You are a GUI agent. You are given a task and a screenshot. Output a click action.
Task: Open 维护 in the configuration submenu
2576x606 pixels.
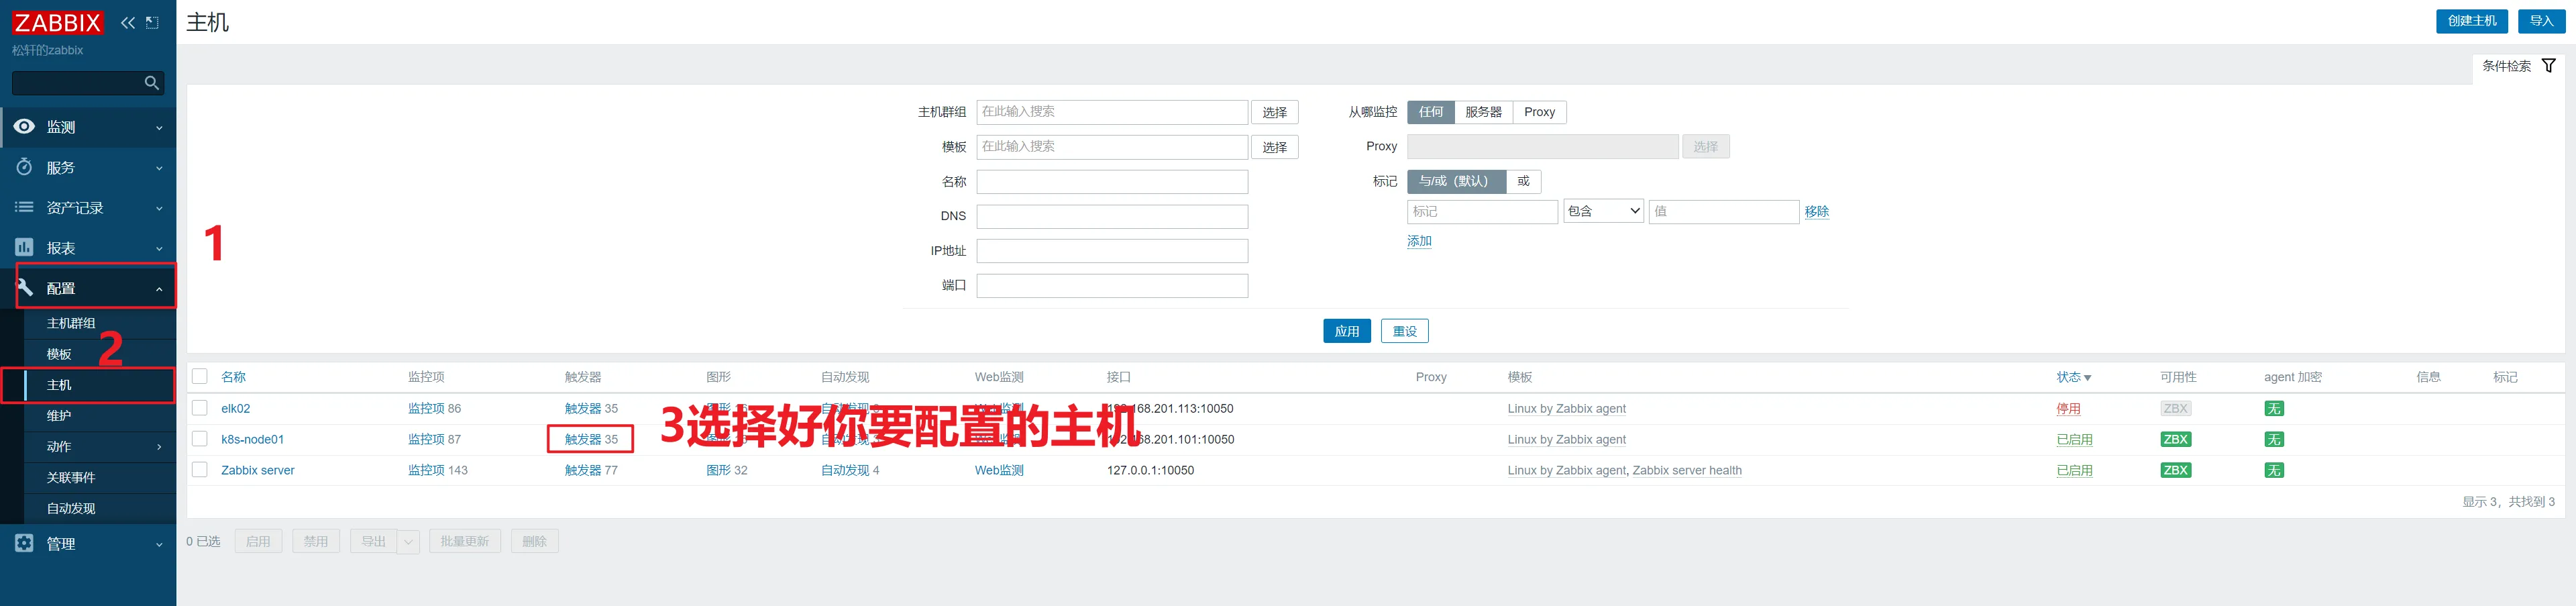tap(59, 416)
